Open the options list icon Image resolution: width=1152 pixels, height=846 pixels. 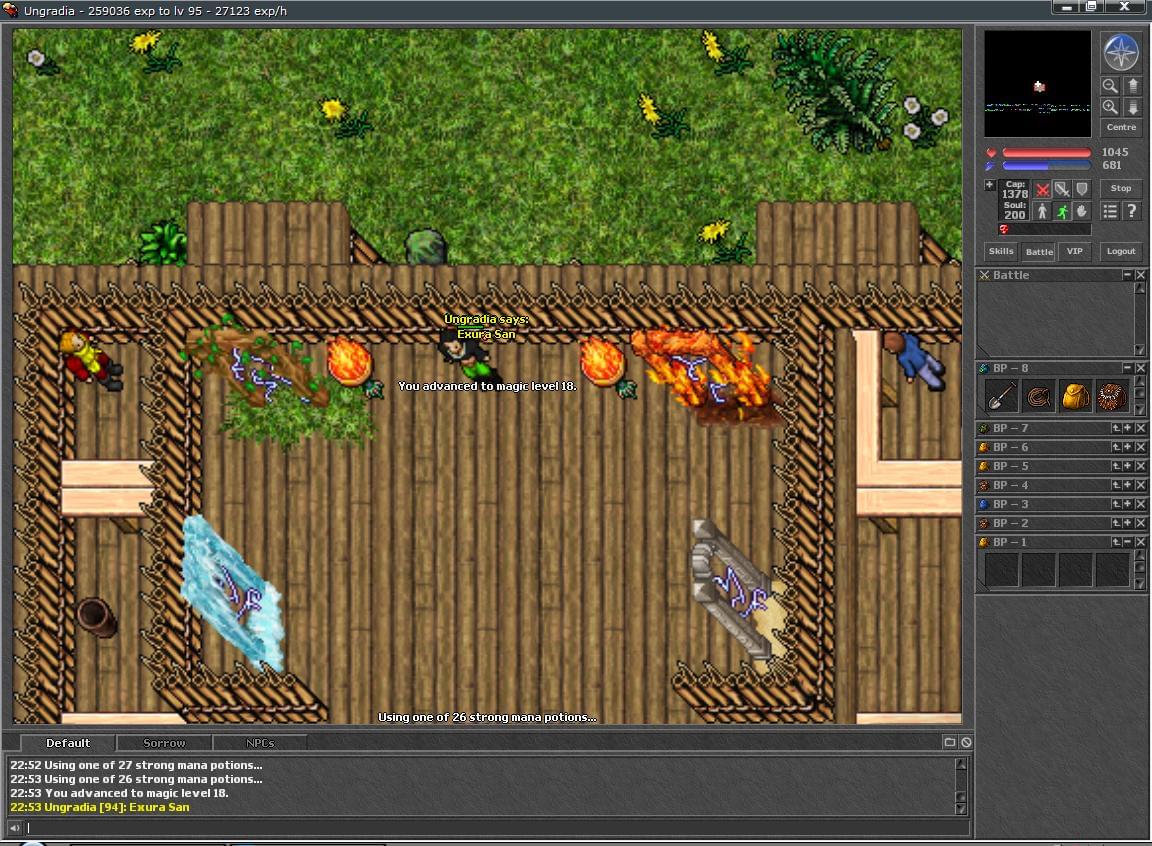[x=1110, y=212]
